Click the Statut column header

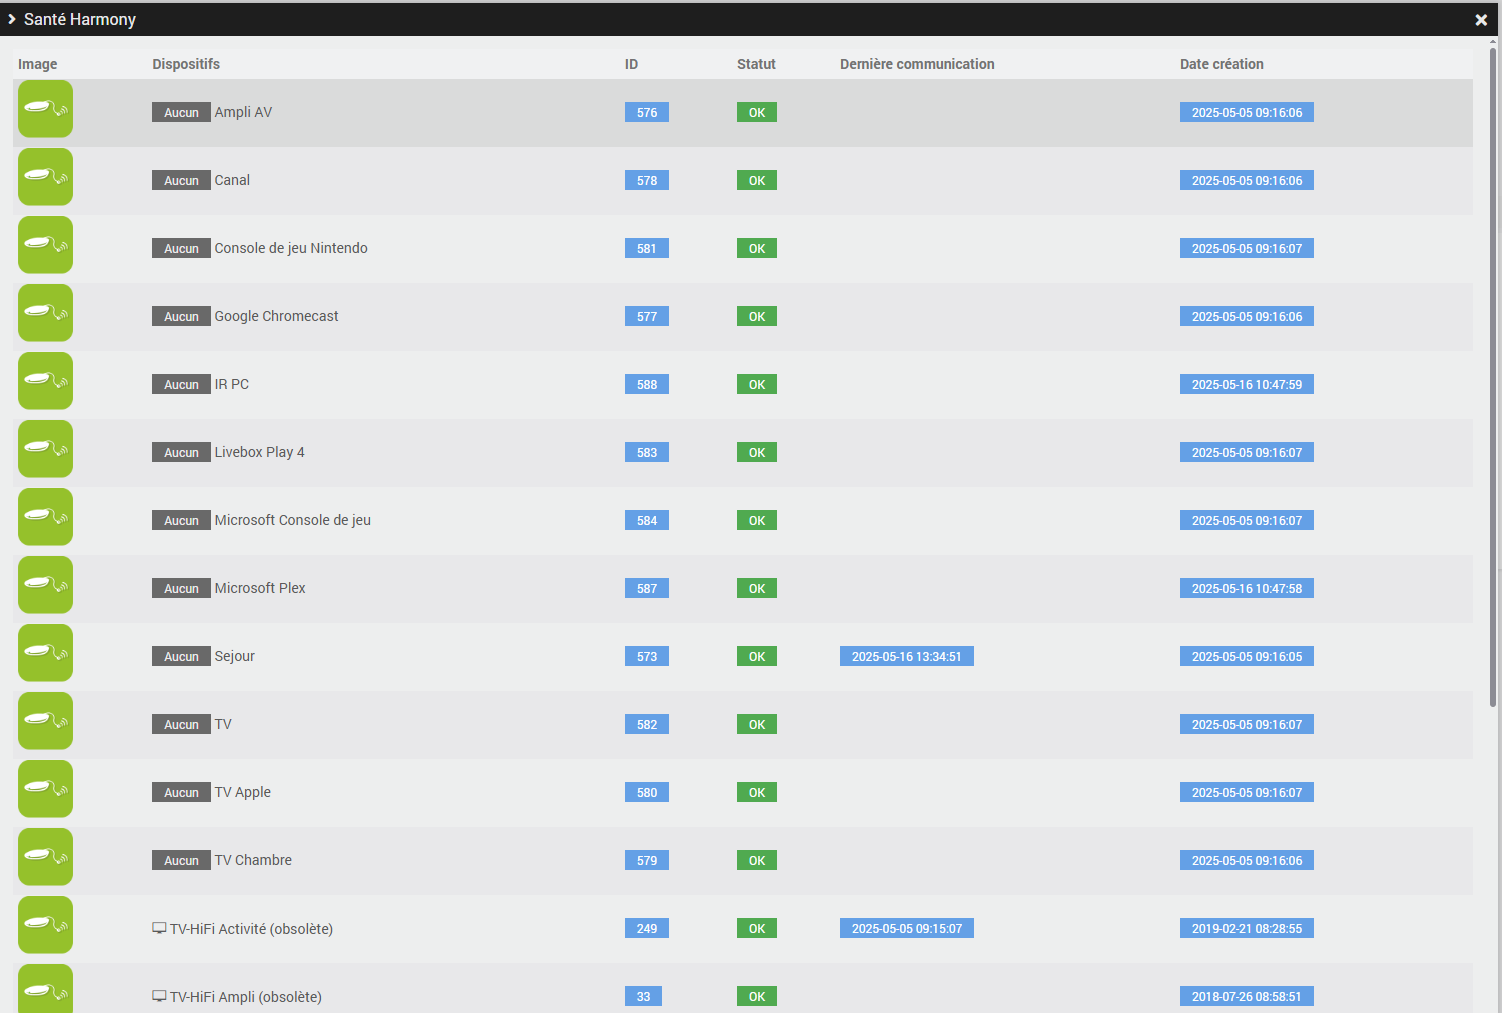click(756, 64)
